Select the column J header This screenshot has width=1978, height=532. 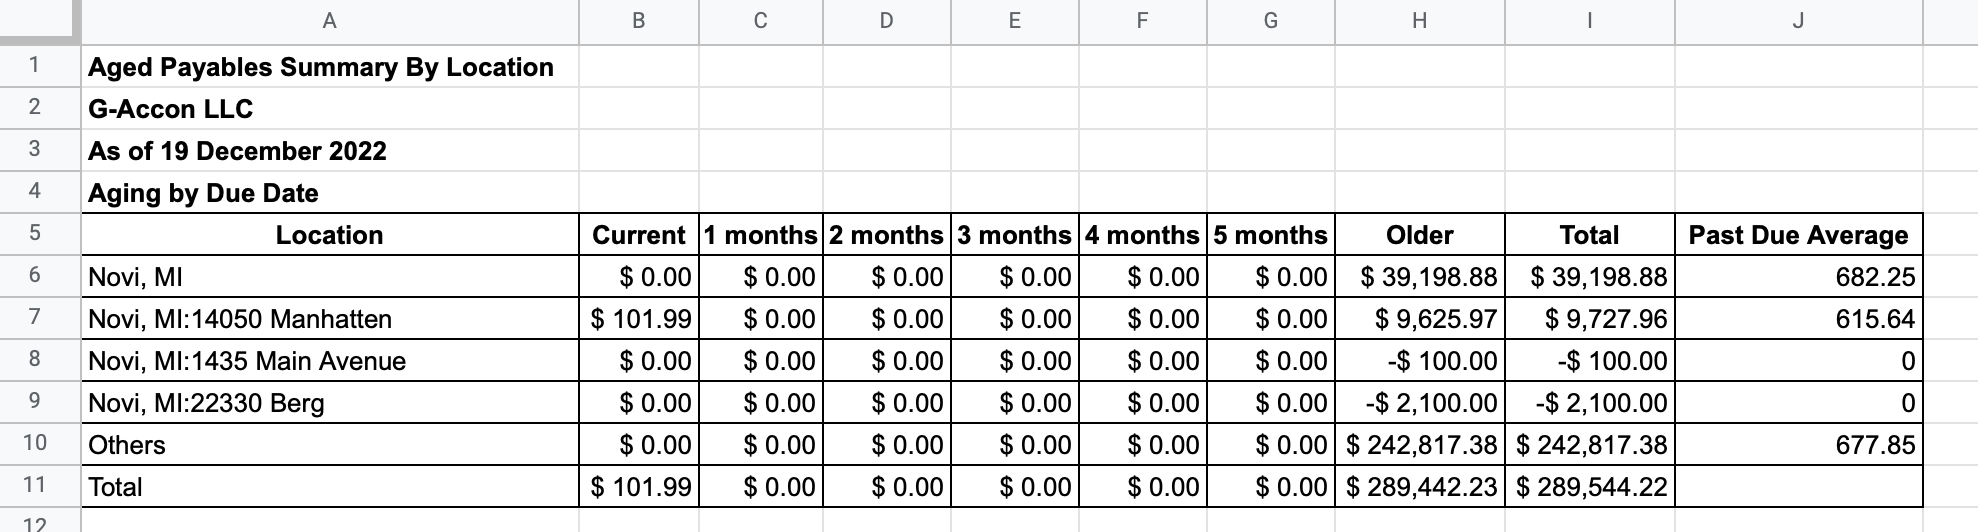pyautogui.click(x=1798, y=21)
